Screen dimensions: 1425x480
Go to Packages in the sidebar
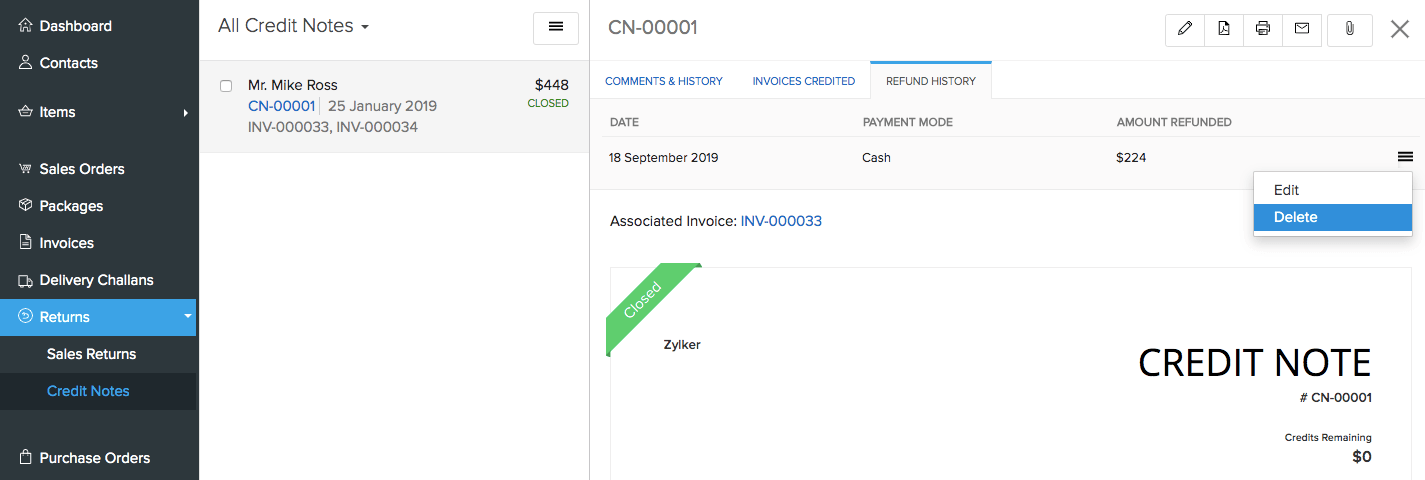pos(71,206)
